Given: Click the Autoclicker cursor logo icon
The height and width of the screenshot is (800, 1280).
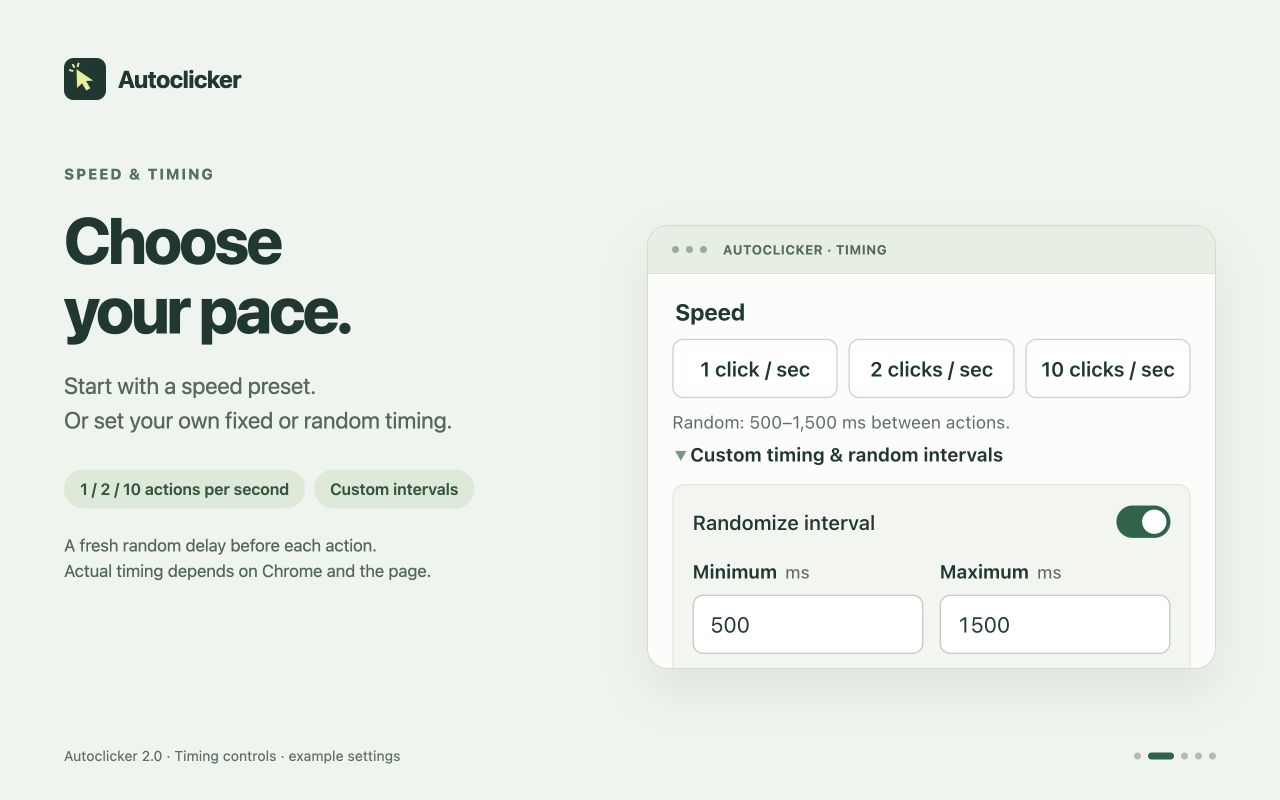Looking at the screenshot, I should [x=85, y=79].
